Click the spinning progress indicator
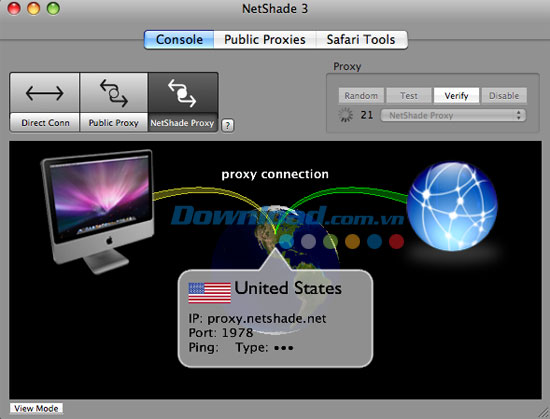 coord(346,115)
